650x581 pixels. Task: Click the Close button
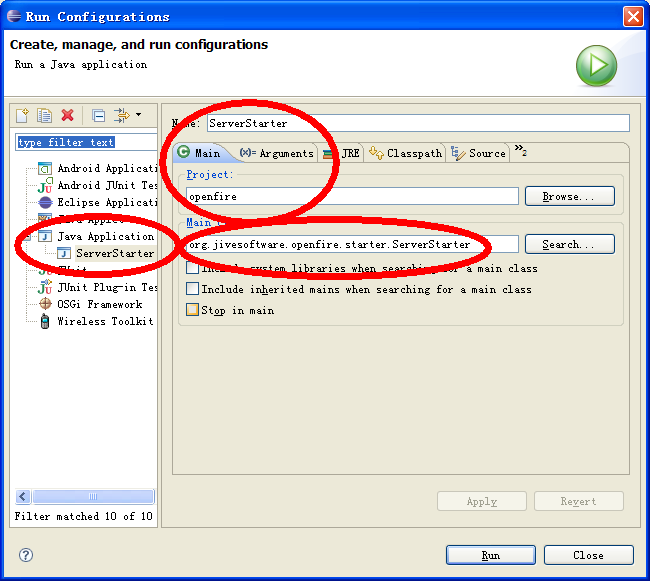589,555
